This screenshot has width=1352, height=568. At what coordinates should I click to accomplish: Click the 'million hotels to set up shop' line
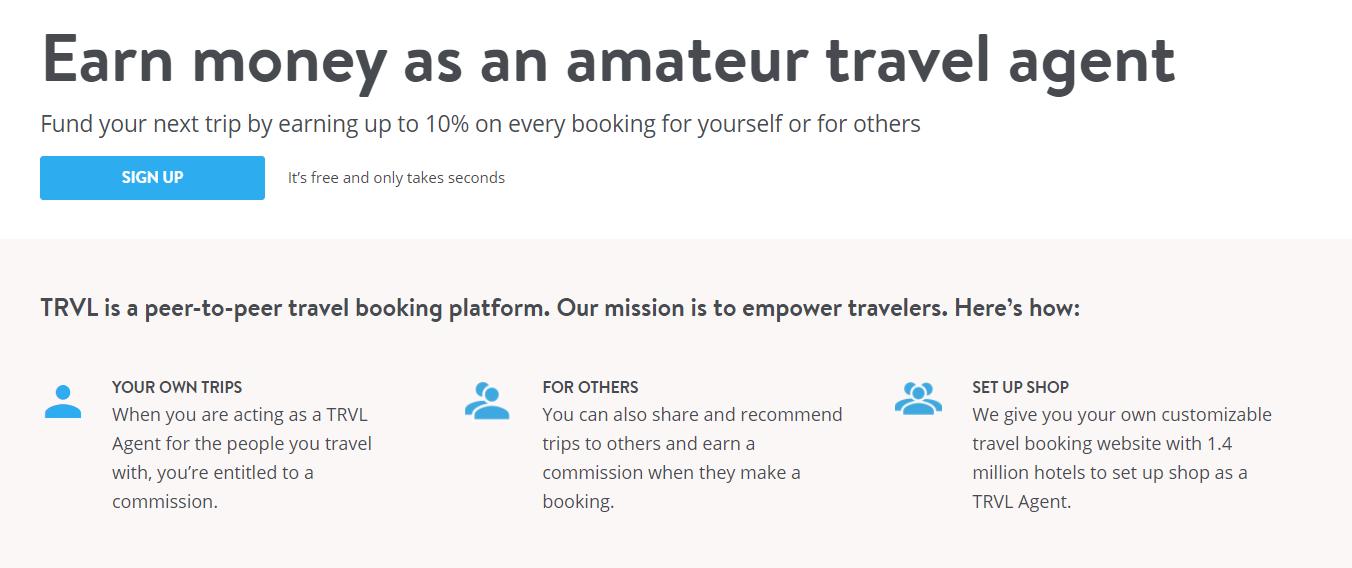pos(1109,472)
